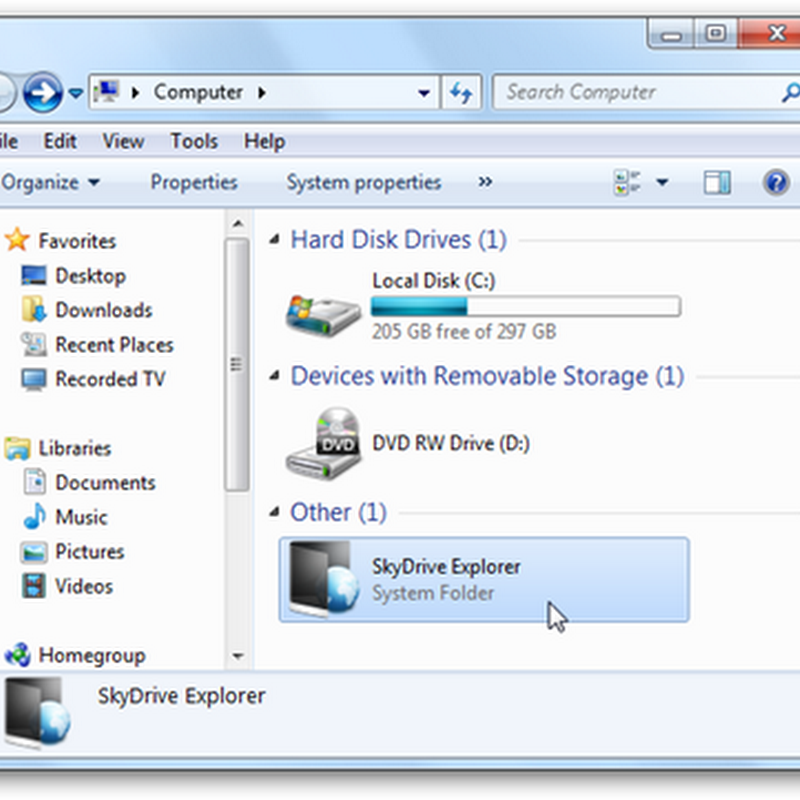This screenshot has height=800, width=800.
Task: Expand the chevron after Computer in breadcrumb
Action: click(x=262, y=93)
